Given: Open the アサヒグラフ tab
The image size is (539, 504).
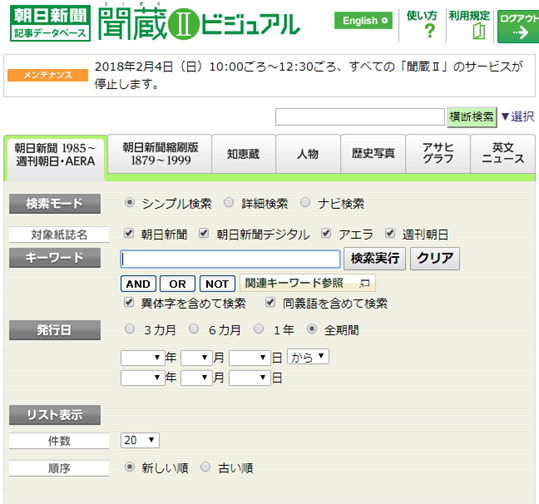Looking at the screenshot, I should (438, 154).
